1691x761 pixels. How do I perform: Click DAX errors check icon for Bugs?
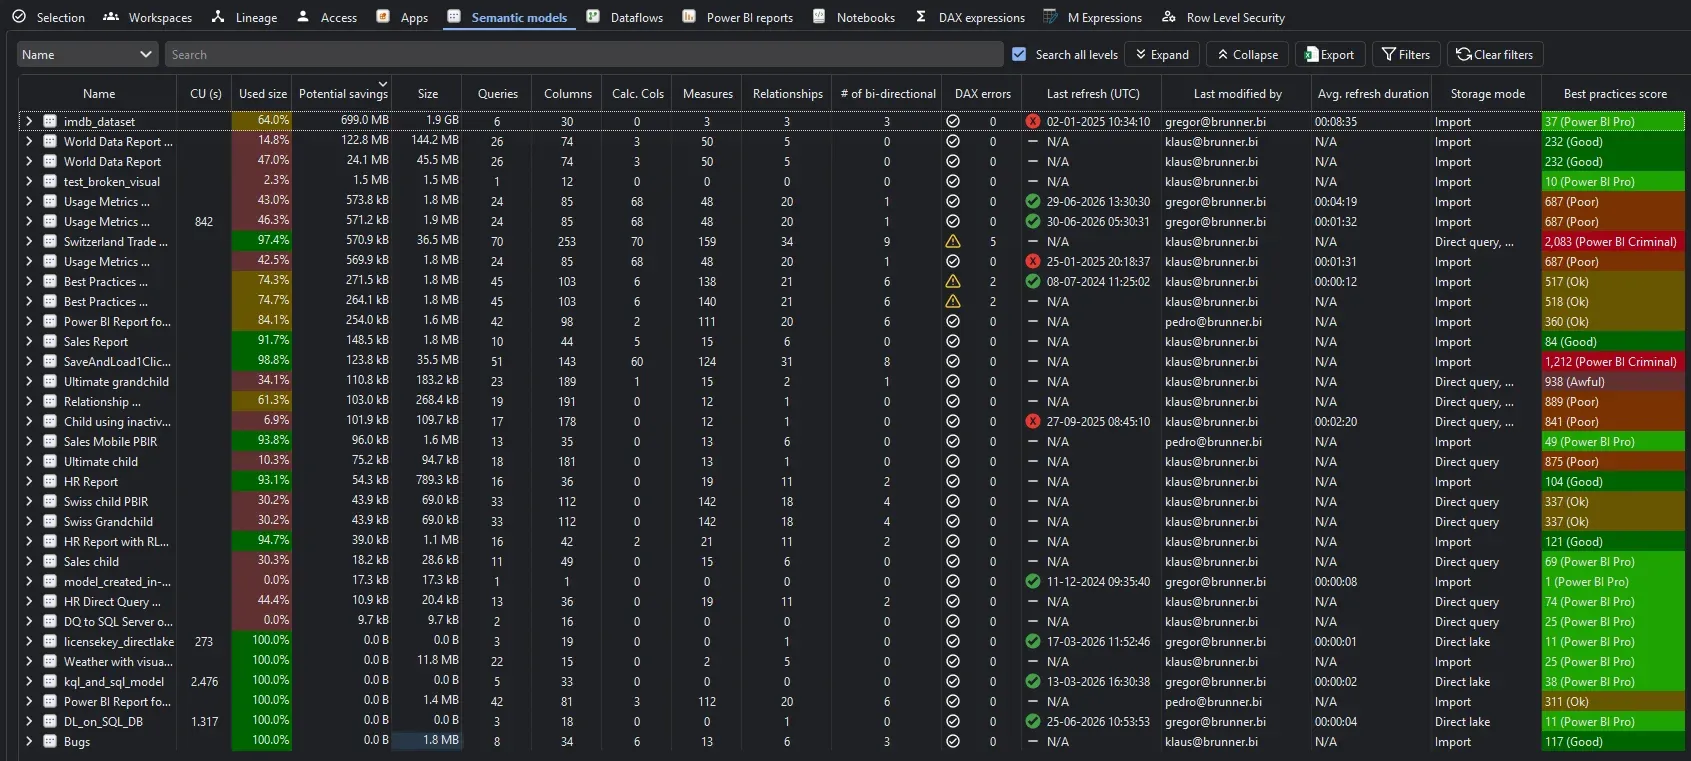953,741
